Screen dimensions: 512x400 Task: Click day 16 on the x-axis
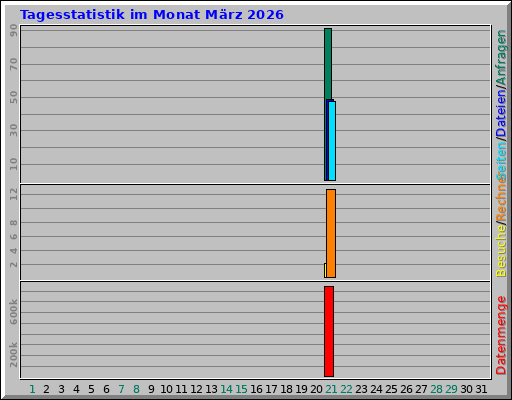[256, 389]
